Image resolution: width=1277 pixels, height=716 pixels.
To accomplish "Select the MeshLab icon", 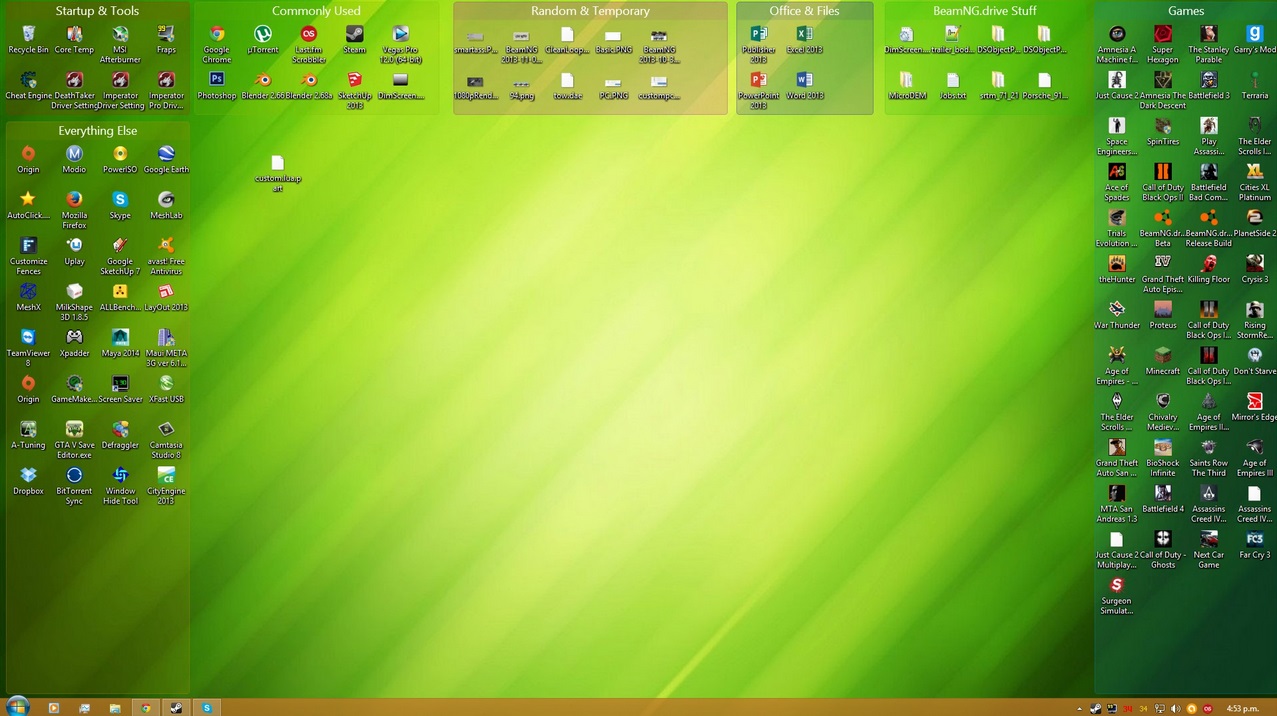I will pos(166,206).
